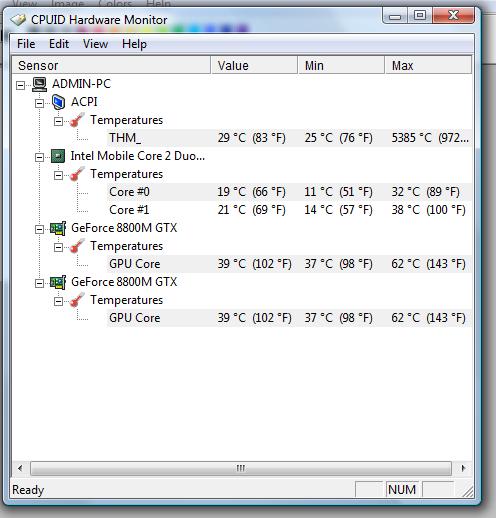The height and width of the screenshot is (518, 496).
Task: Collapse the Intel Mobile Core 2 Duo node
Action: point(39,157)
